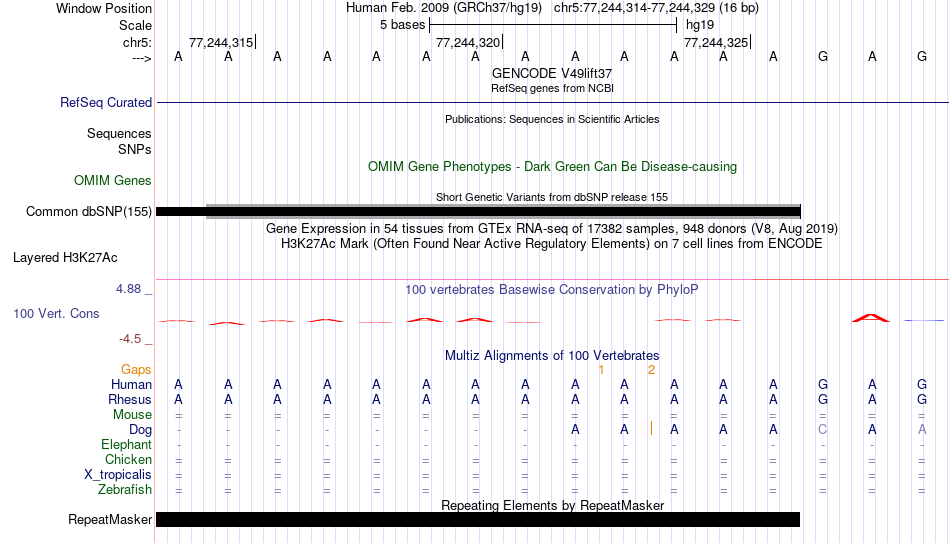Click the SNPs label under Sequences
The height and width of the screenshot is (543, 950).
click(135, 149)
